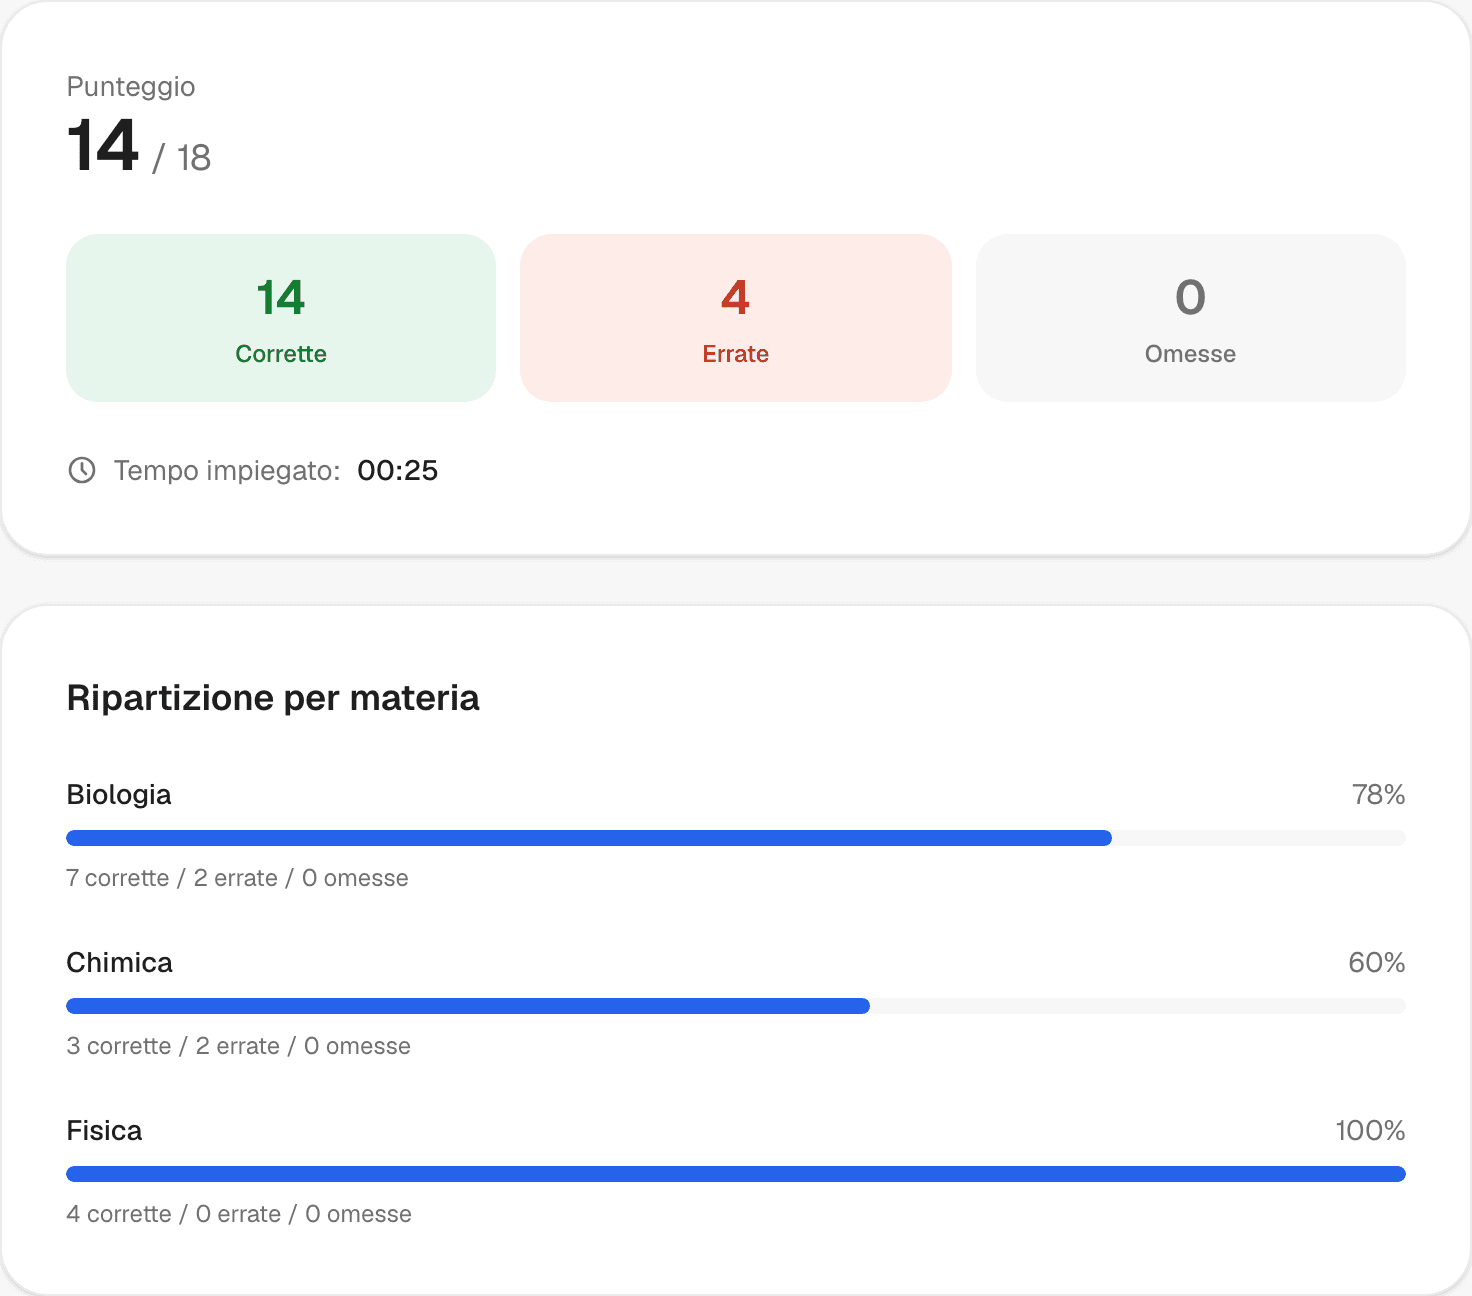This screenshot has height=1296, width=1472.
Task: Click '3 corrette / 2 errate / 0 omesse'
Action: click(x=238, y=1046)
